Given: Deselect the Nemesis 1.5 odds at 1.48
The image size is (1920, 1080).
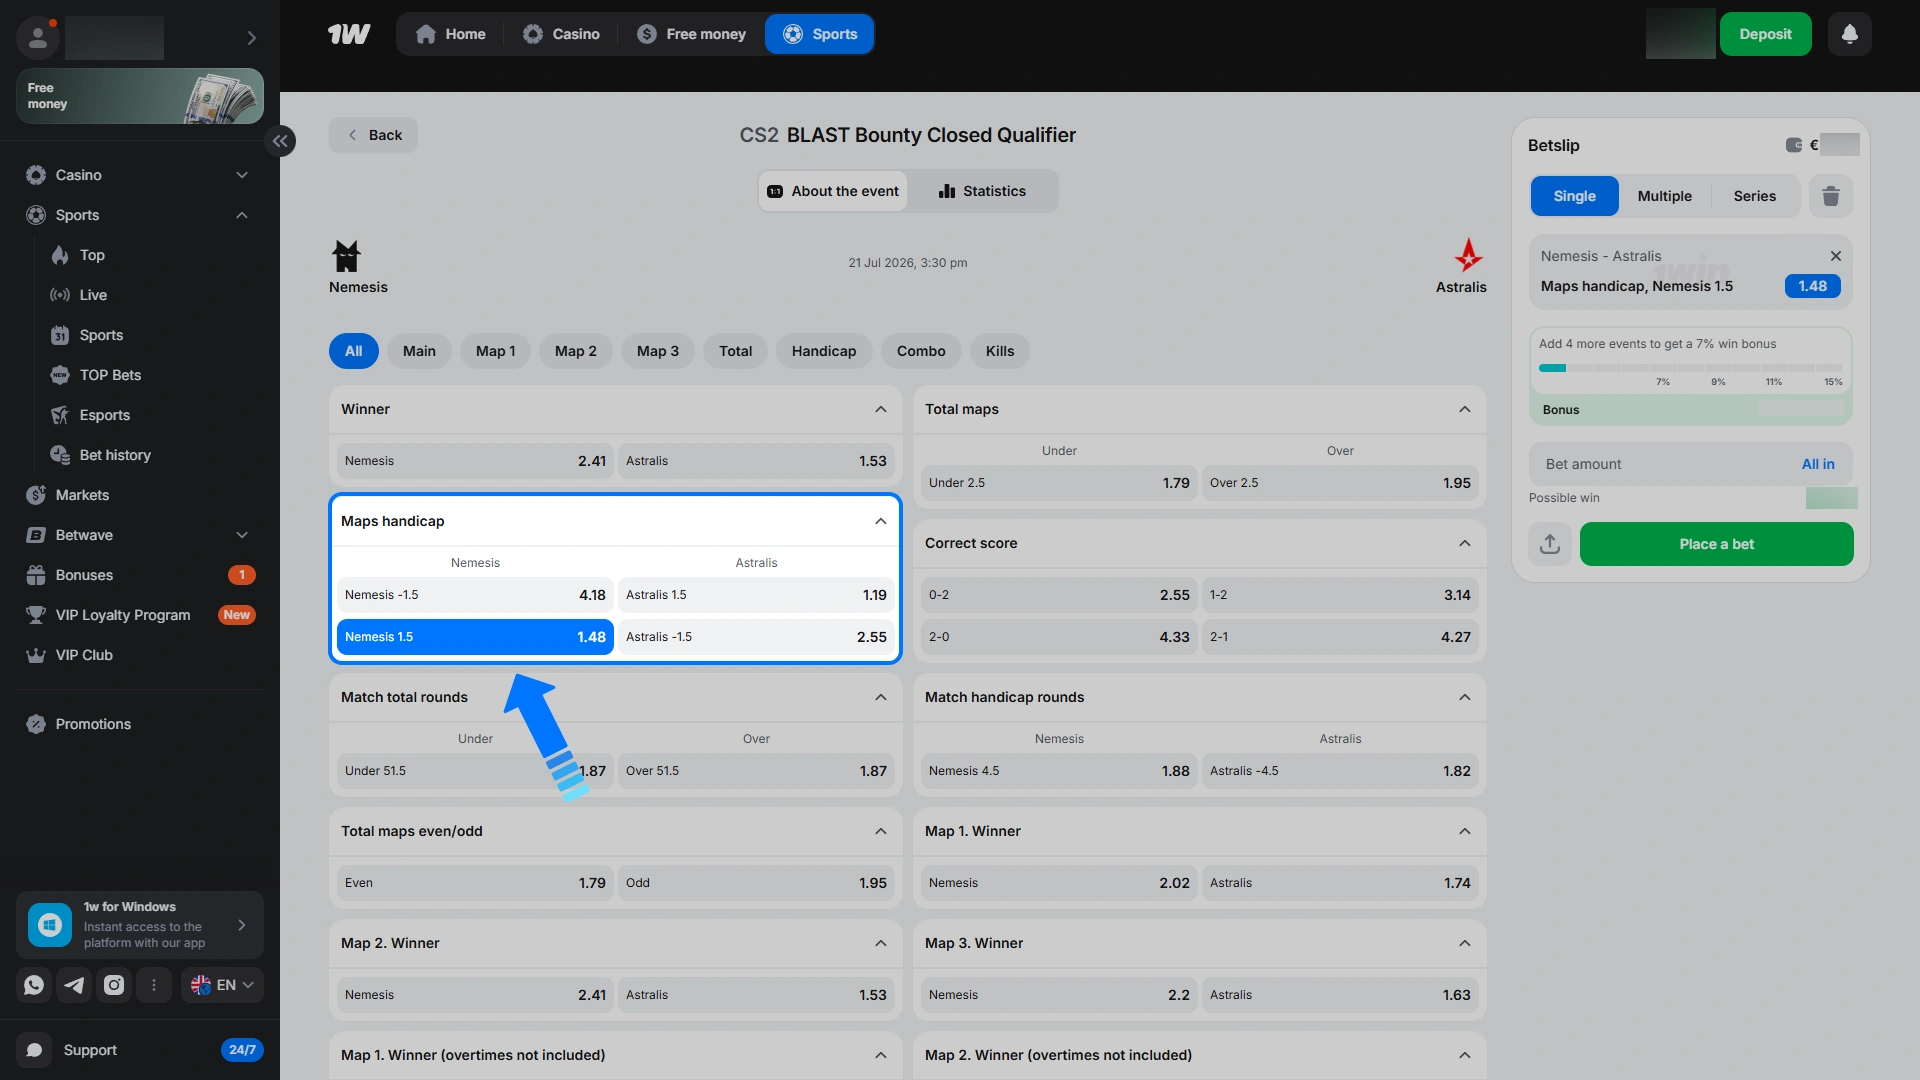Looking at the screenshot, I should (475, 637).
